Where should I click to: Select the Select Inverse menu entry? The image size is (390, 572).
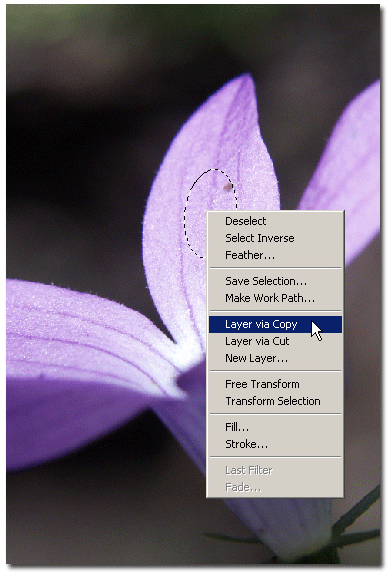(275, 238)
